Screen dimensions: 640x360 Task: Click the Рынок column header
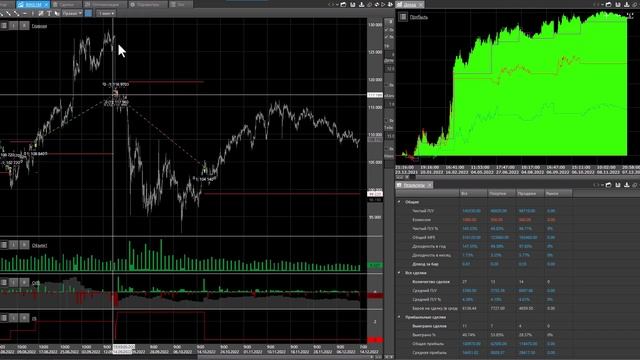click(558, 193)
